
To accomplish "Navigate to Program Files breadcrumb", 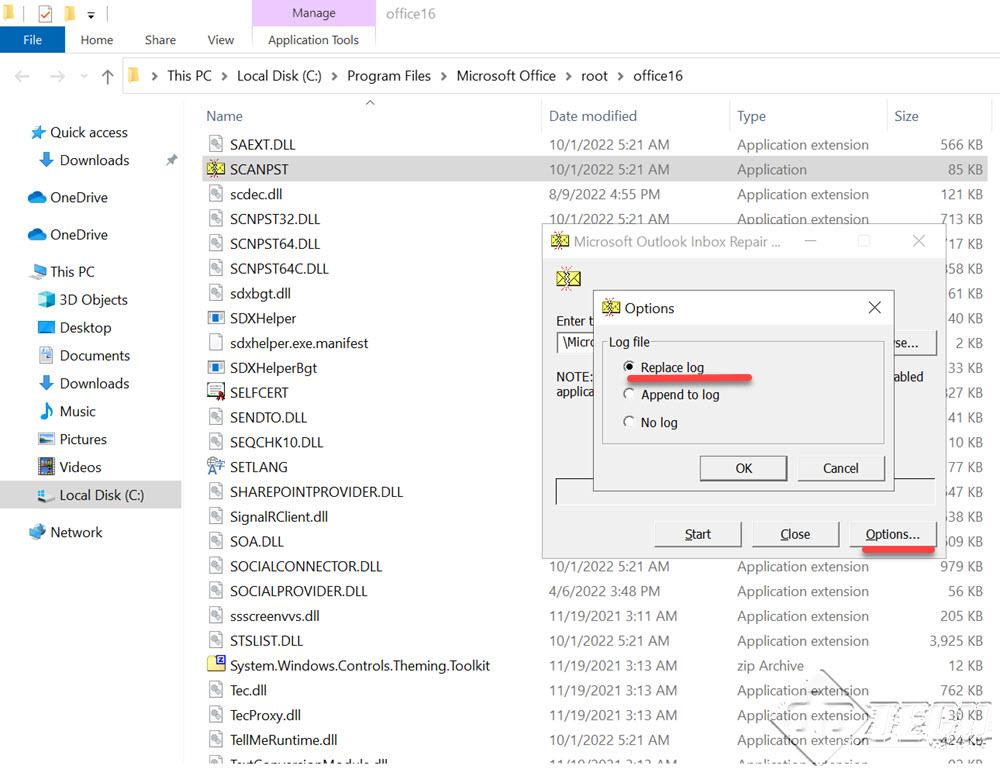I will point(389,76).
